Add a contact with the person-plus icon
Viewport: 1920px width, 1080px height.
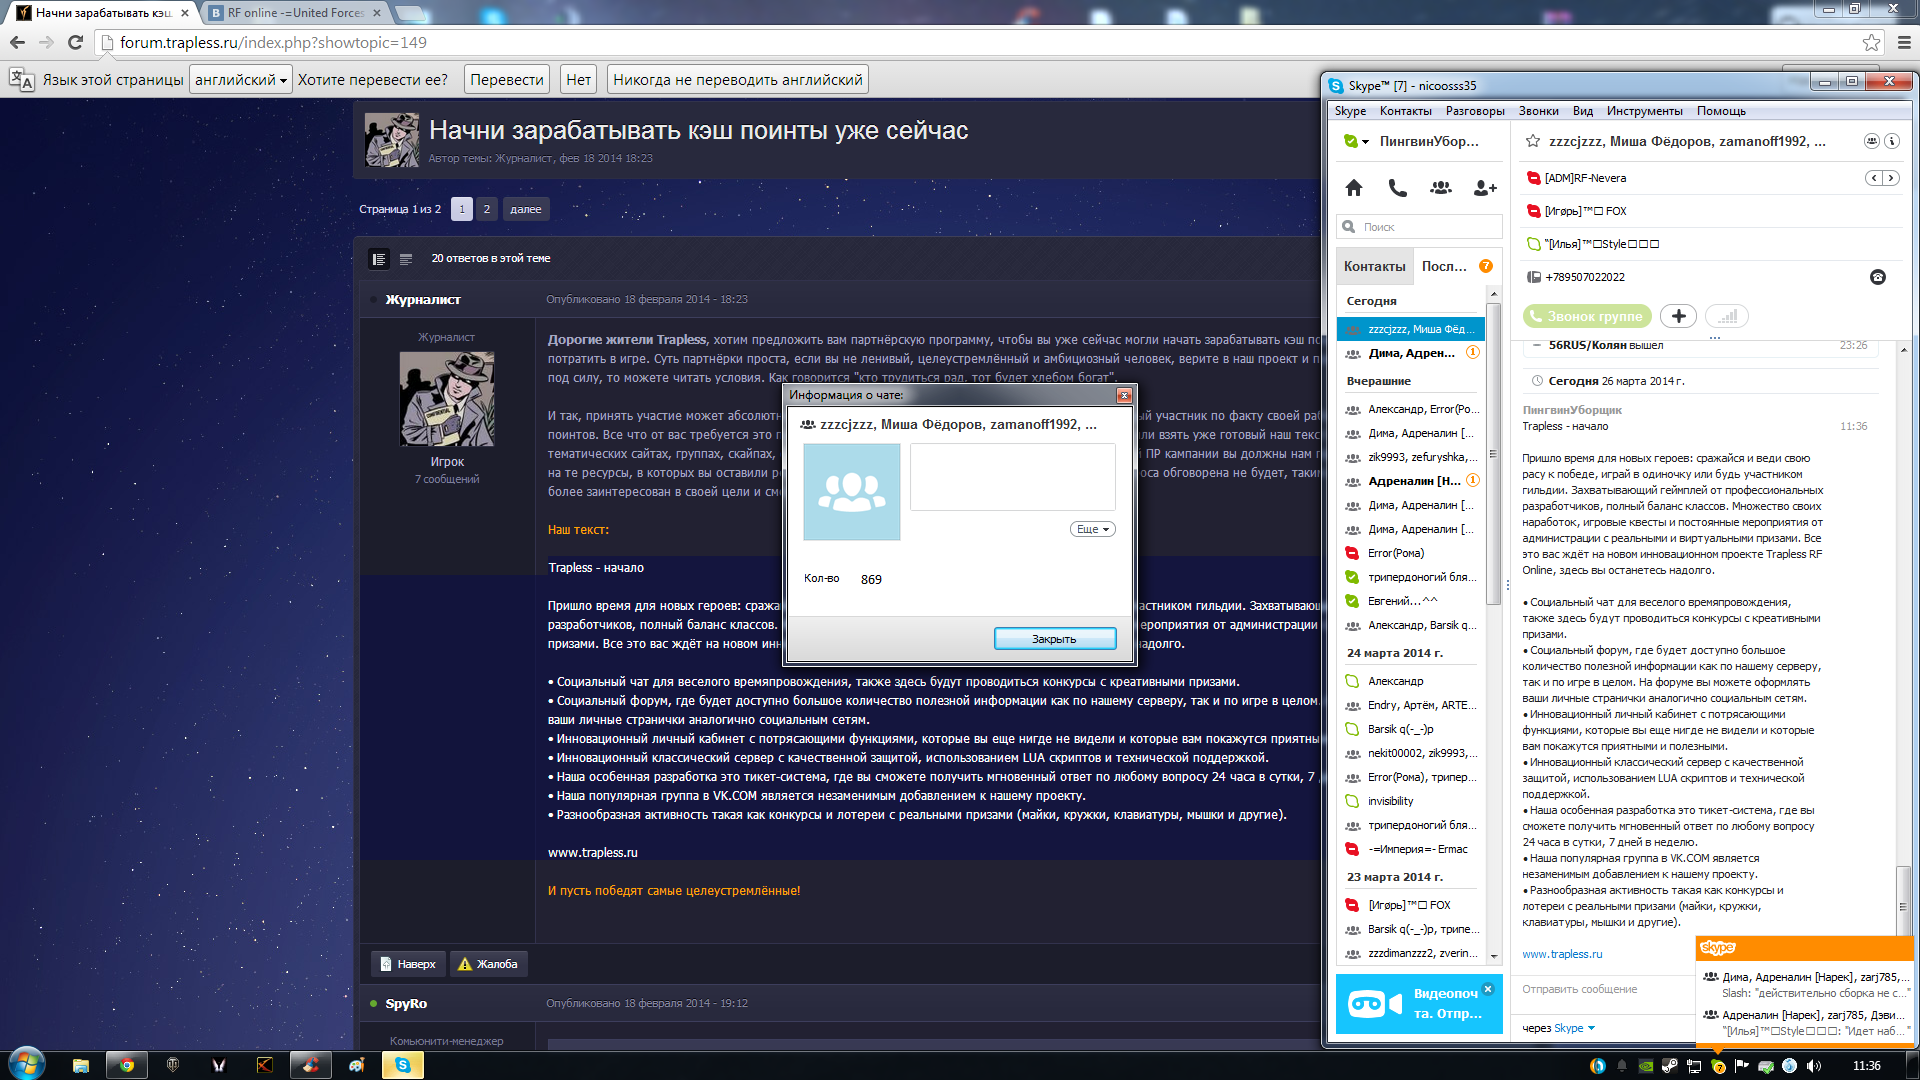[1485, 187]
